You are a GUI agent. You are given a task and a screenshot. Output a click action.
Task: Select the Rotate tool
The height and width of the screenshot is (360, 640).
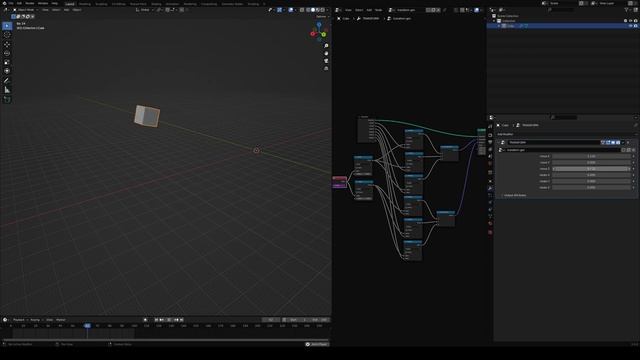click(x=7, y=53)
